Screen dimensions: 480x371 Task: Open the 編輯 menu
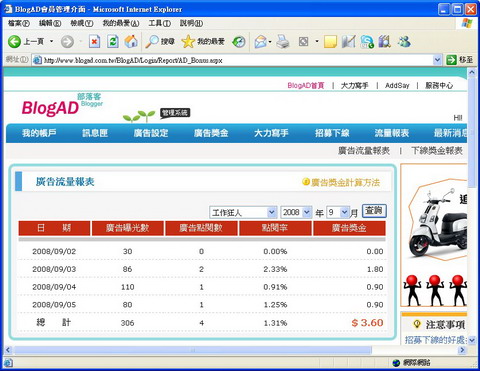tap(50, 23)
